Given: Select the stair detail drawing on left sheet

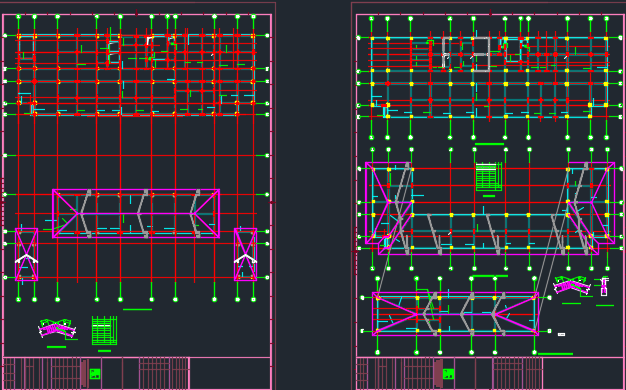Looking at the screenshot, I should click(x=57, y=329).
